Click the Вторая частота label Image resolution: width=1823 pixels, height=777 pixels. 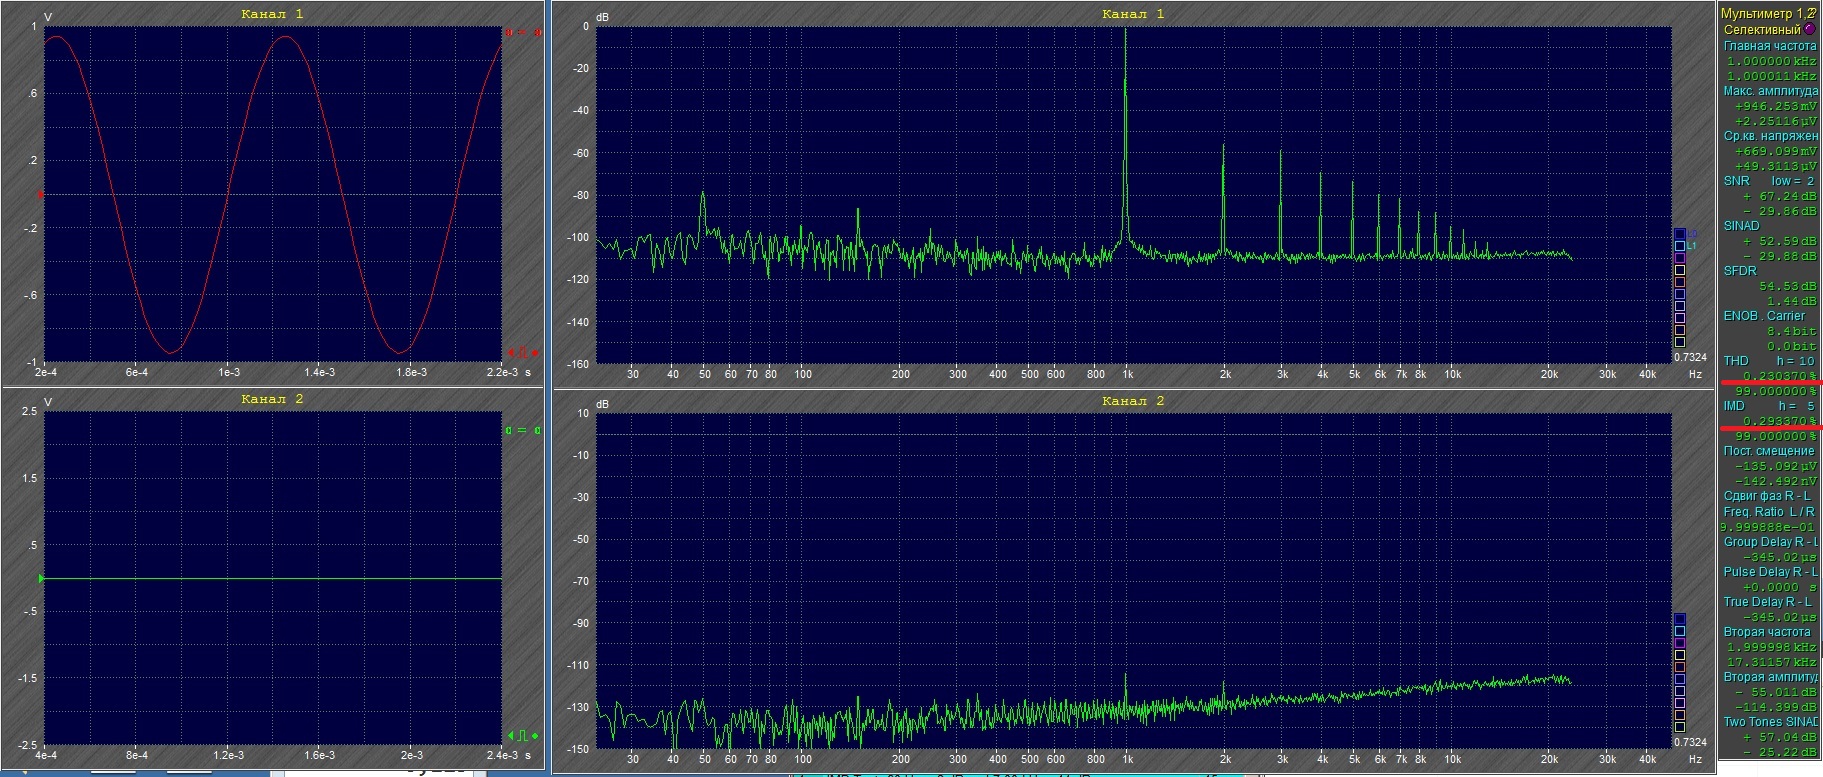[x=1767, y=632]
